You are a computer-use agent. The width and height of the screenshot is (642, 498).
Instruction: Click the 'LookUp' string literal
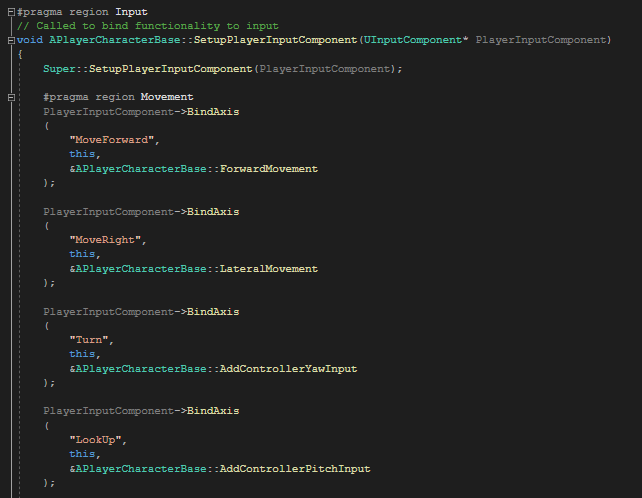pos(98,440)
